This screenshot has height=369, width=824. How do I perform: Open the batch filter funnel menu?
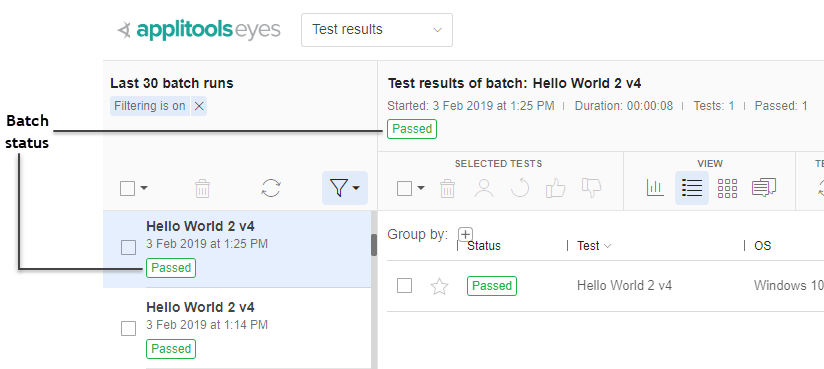point(345,188)
